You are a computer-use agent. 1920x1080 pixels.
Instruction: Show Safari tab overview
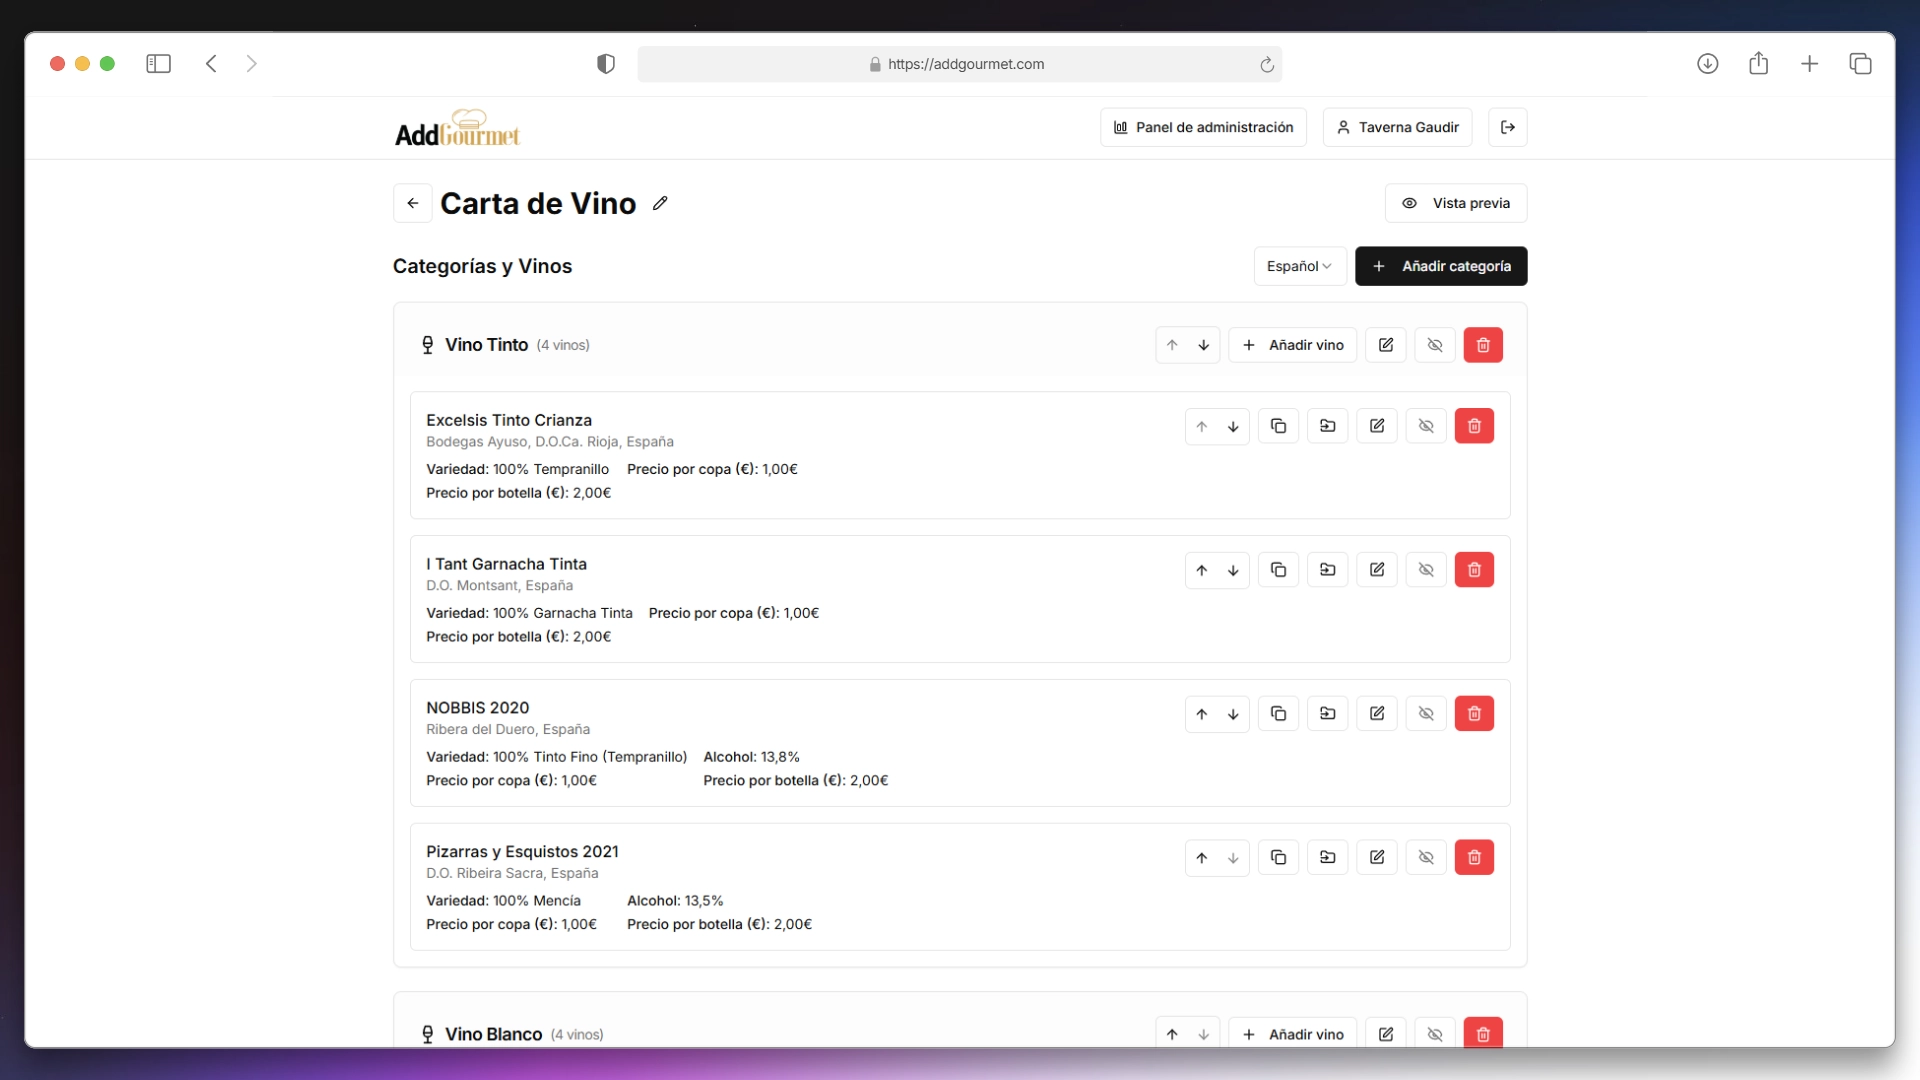pyautogui.click(x=1861, y=64)
